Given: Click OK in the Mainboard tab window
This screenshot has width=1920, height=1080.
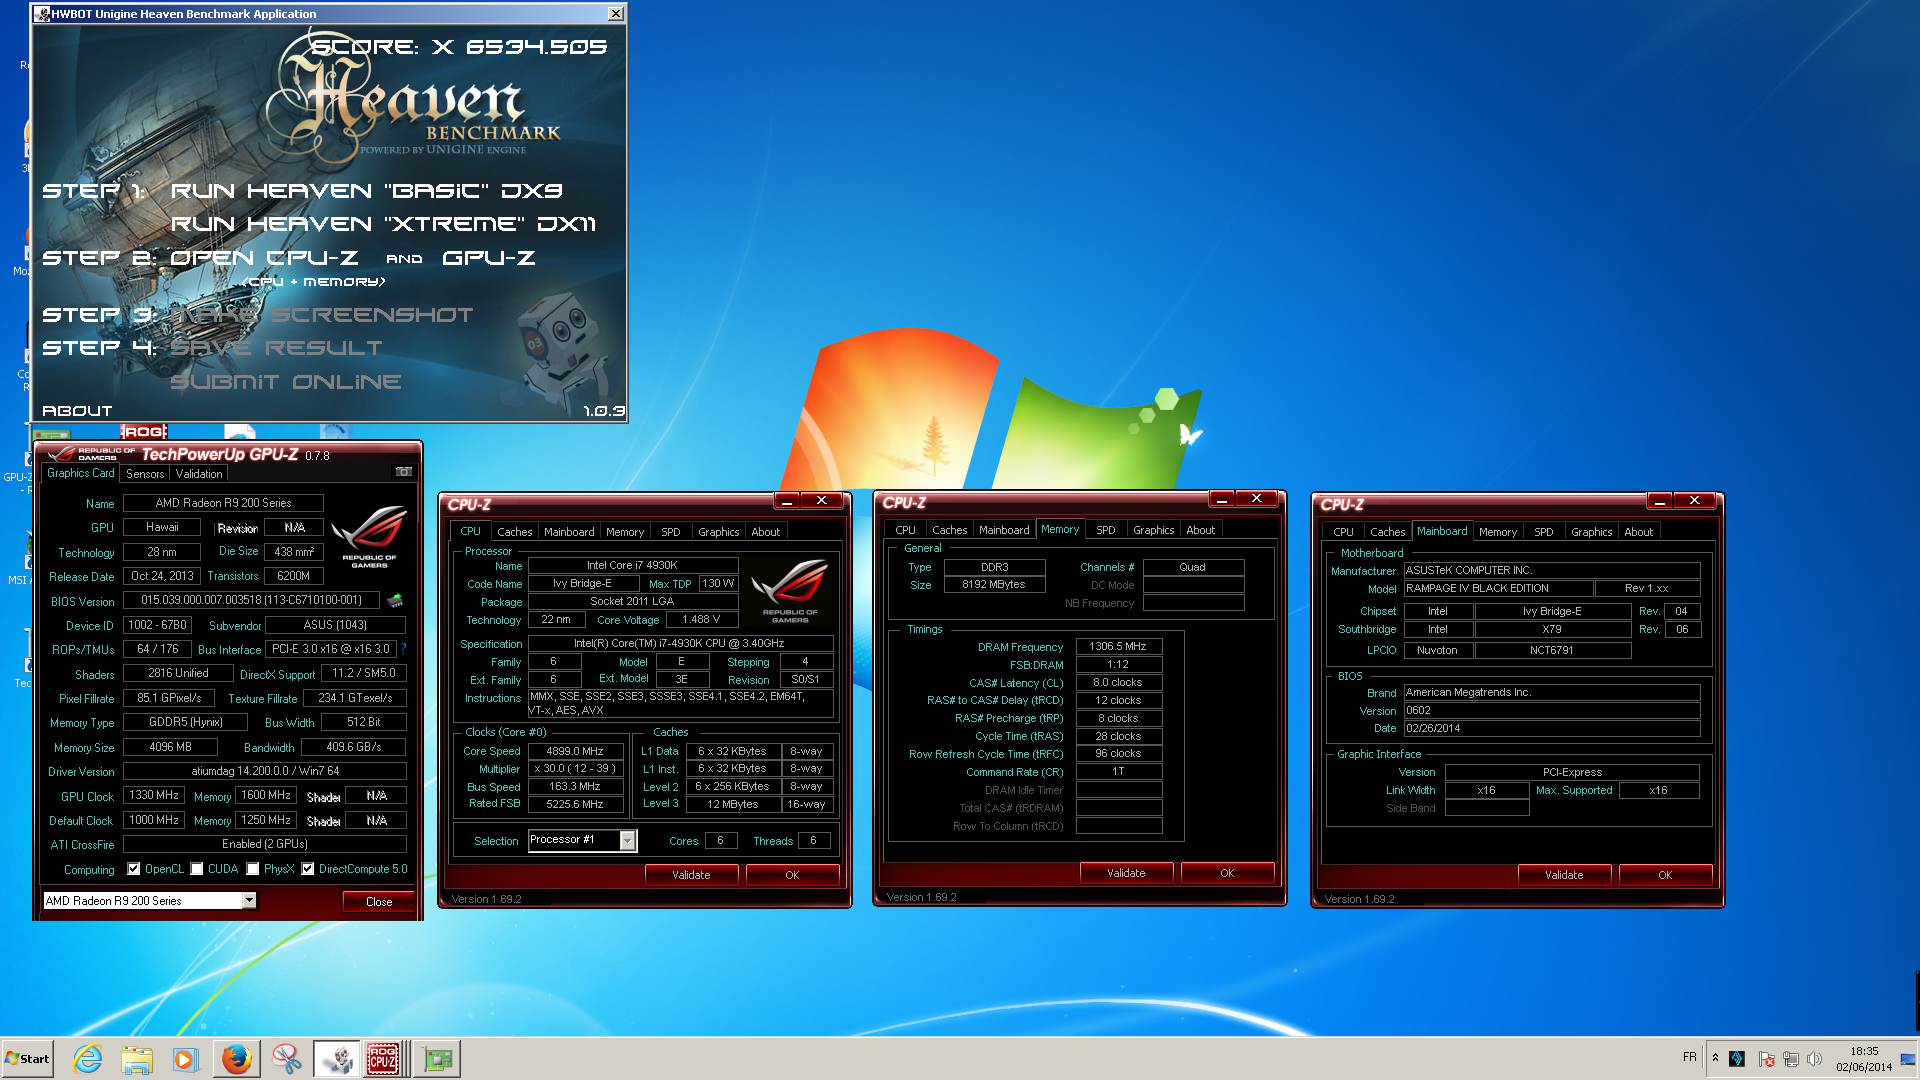Looking at the screenshot, I should click(1665, 875).
